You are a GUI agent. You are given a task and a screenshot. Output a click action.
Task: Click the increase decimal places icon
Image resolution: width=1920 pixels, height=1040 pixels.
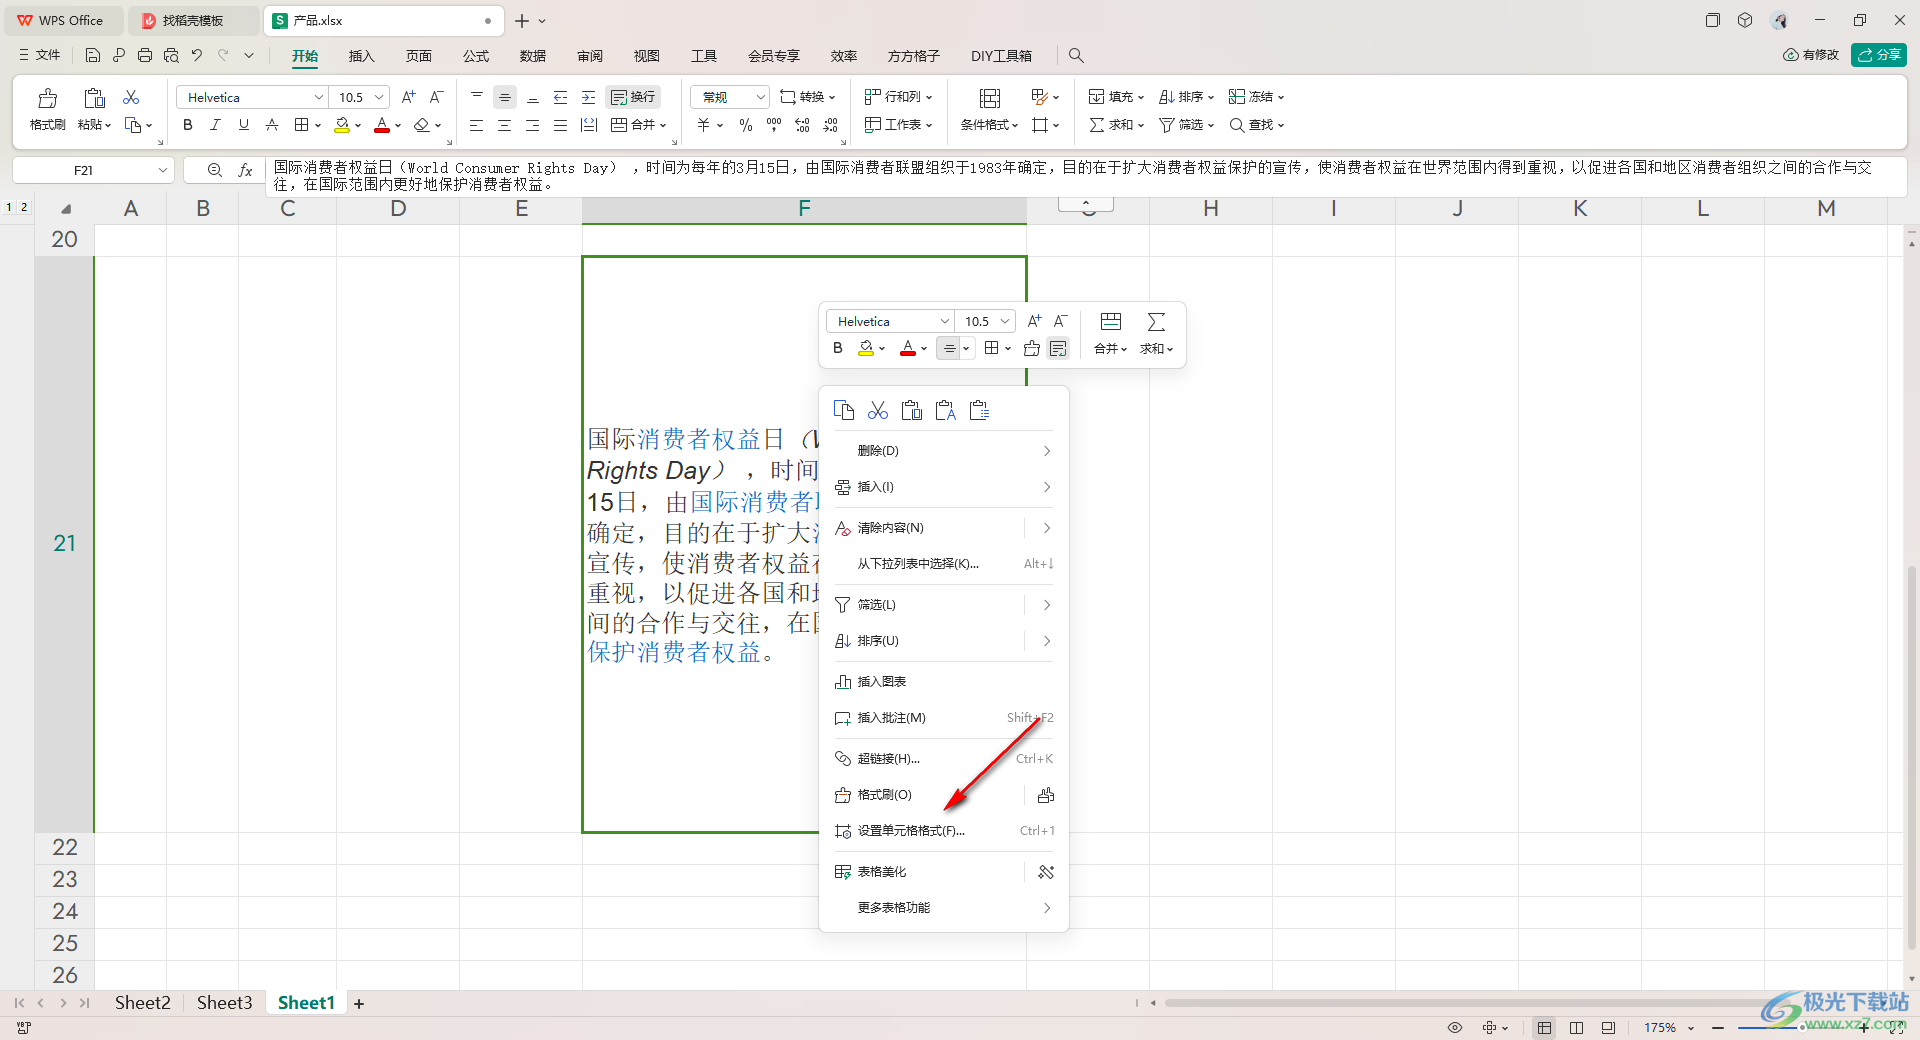[802, 125]
